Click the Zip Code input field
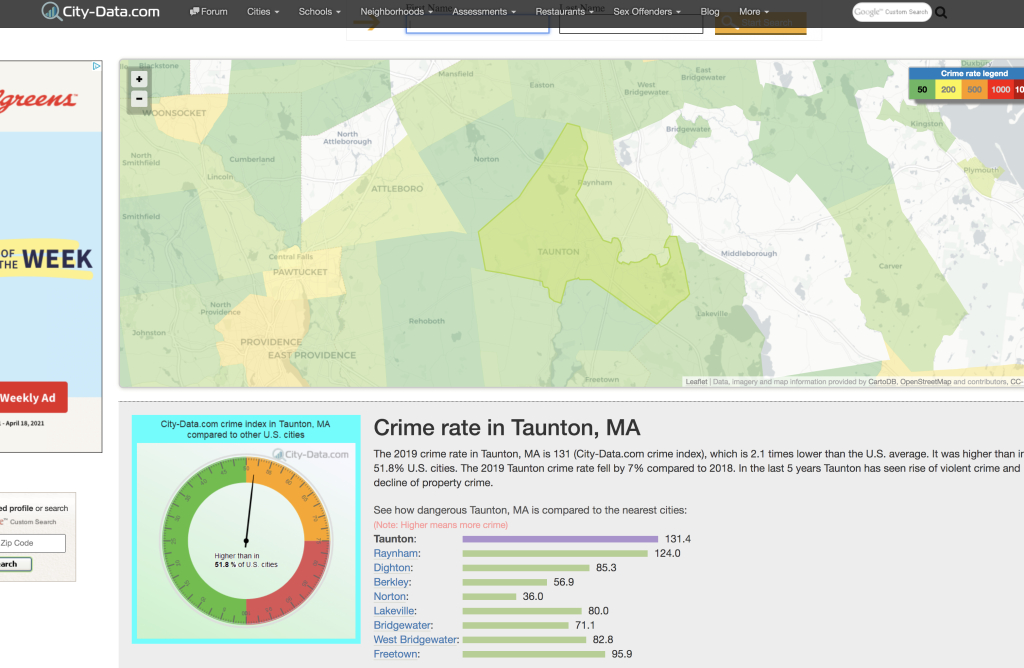This screenshot has height=668, width=1024. [31, 543]
